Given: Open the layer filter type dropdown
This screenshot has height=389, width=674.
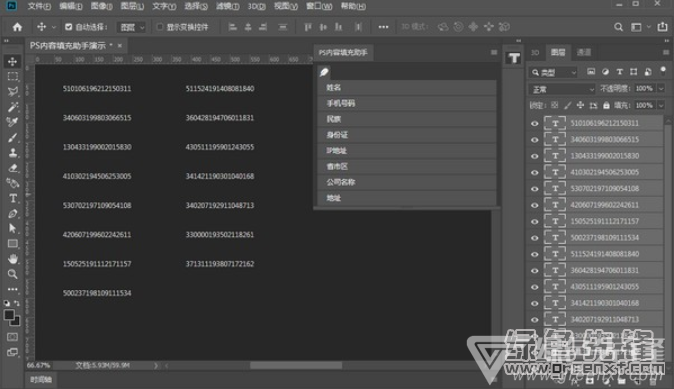Looking at the screenshot, I should tap(554, 73).
